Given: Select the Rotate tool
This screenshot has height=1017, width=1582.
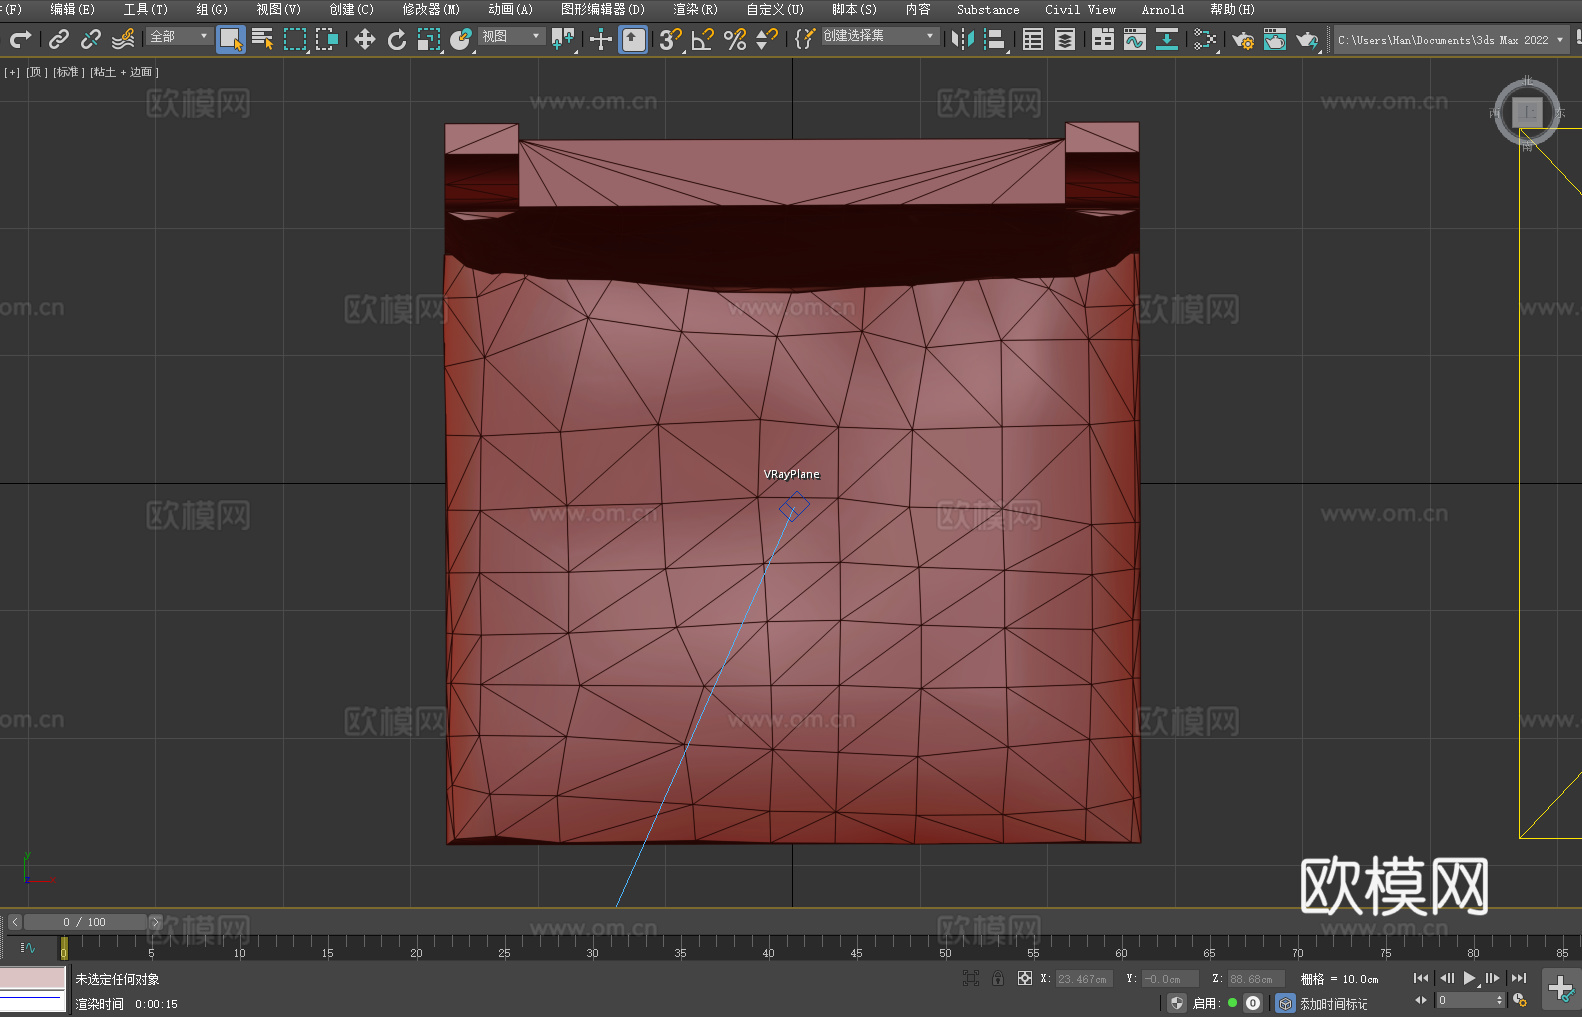Looking at the screenshot, I should 397,39.
